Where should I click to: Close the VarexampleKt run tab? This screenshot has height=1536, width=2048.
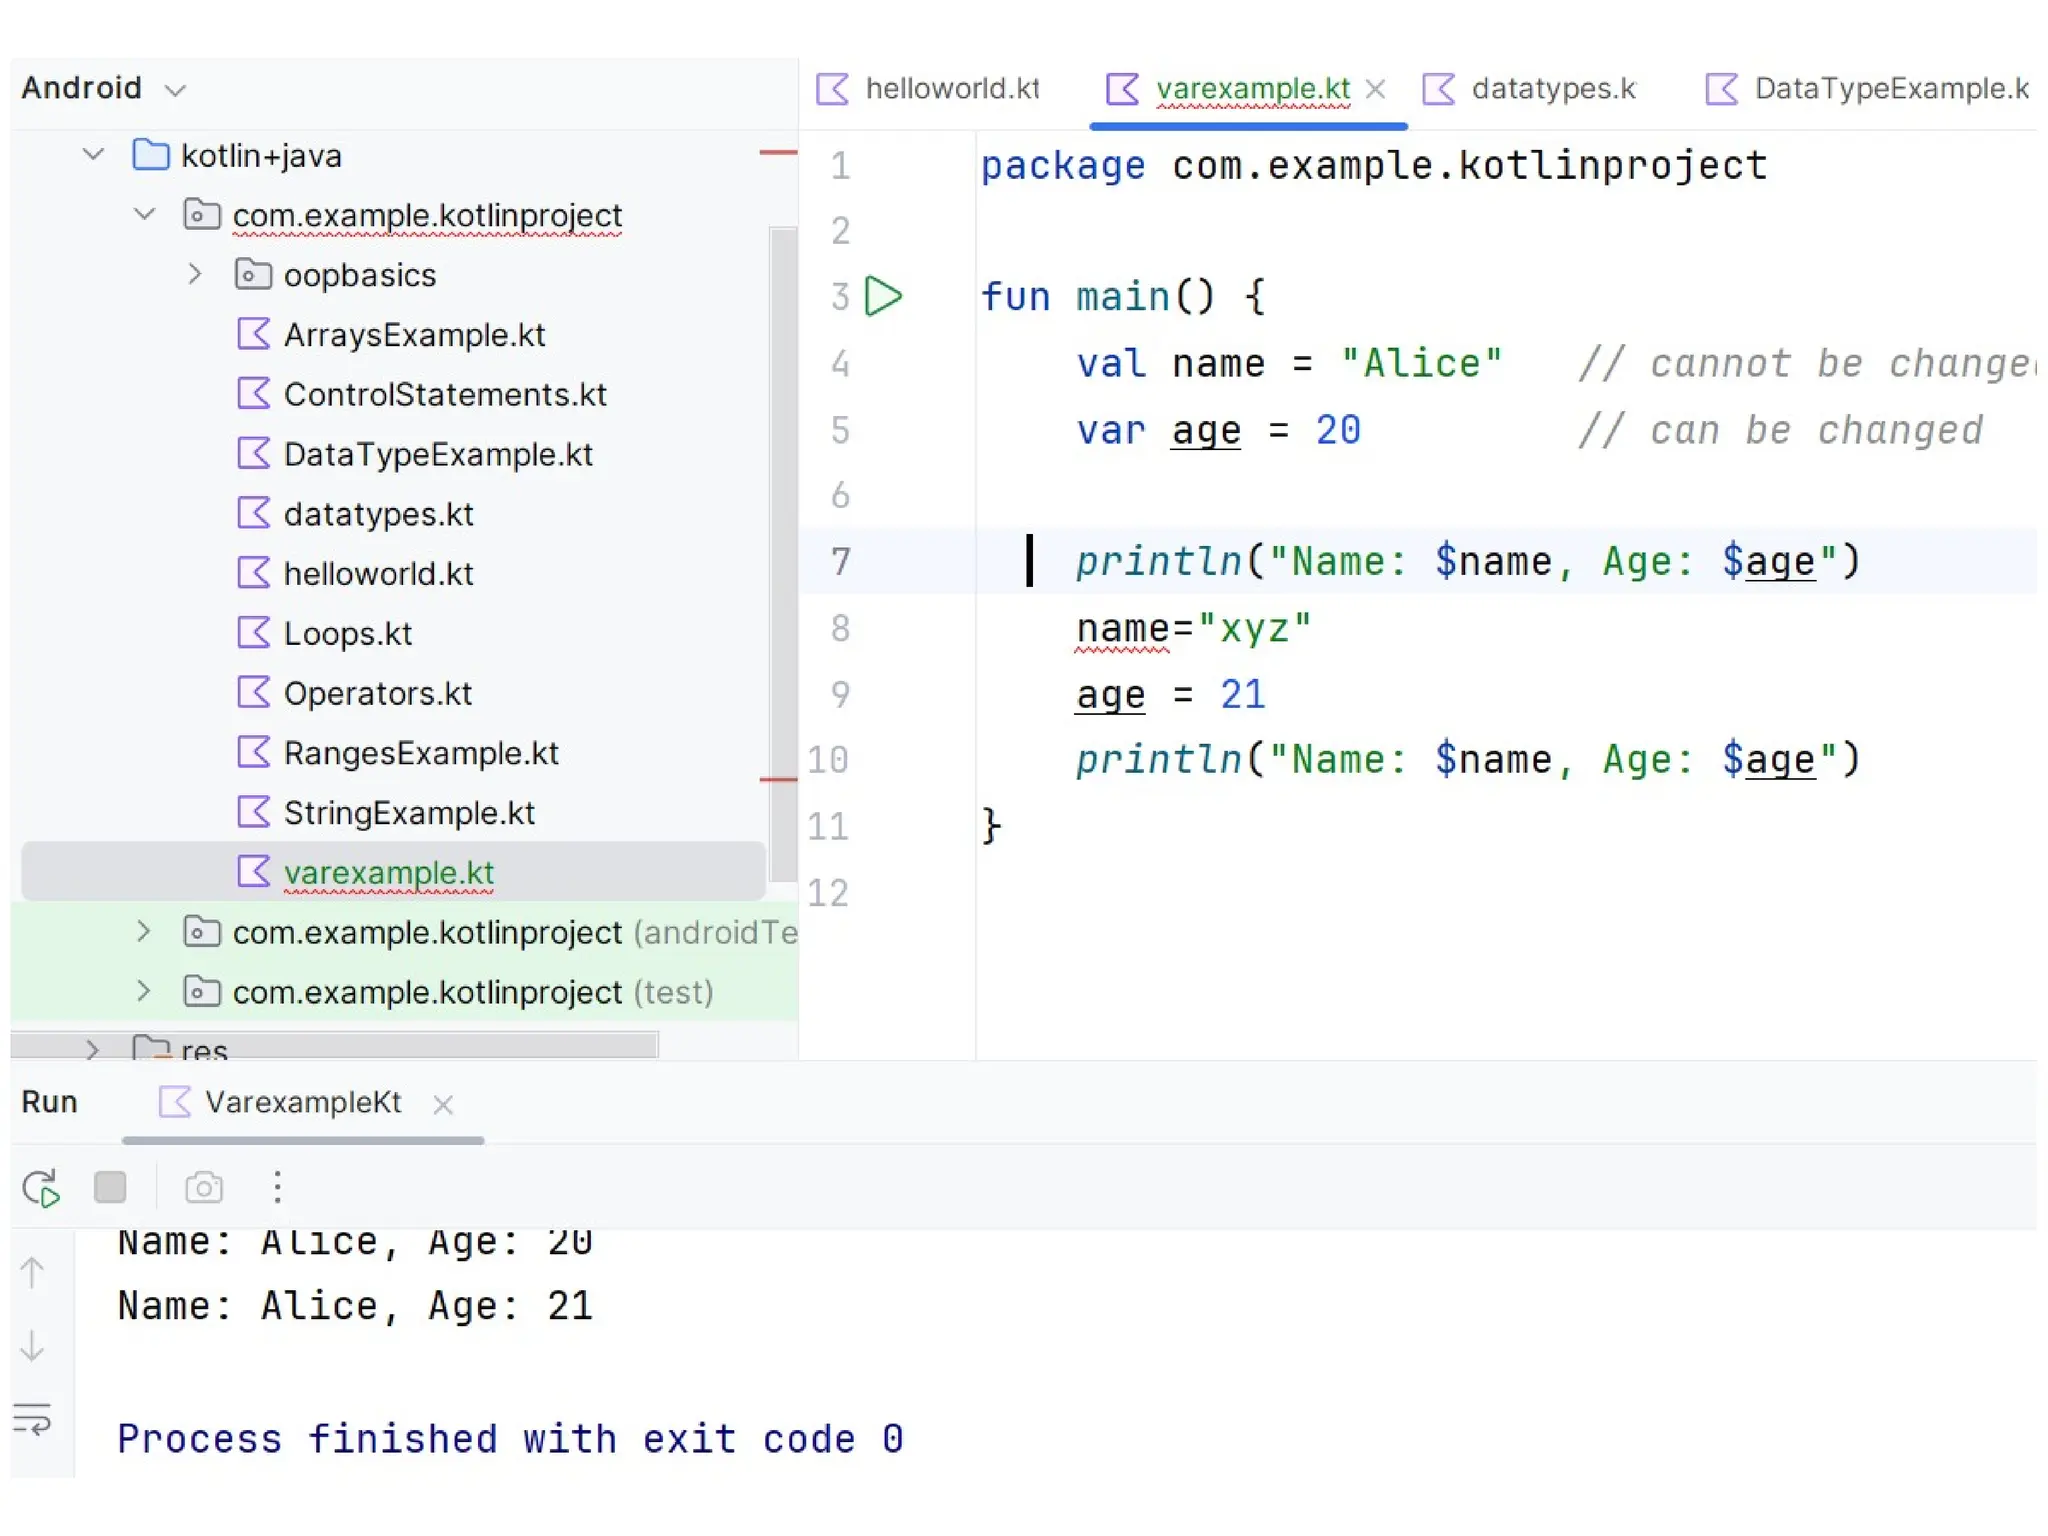(x=443, y=1104)
